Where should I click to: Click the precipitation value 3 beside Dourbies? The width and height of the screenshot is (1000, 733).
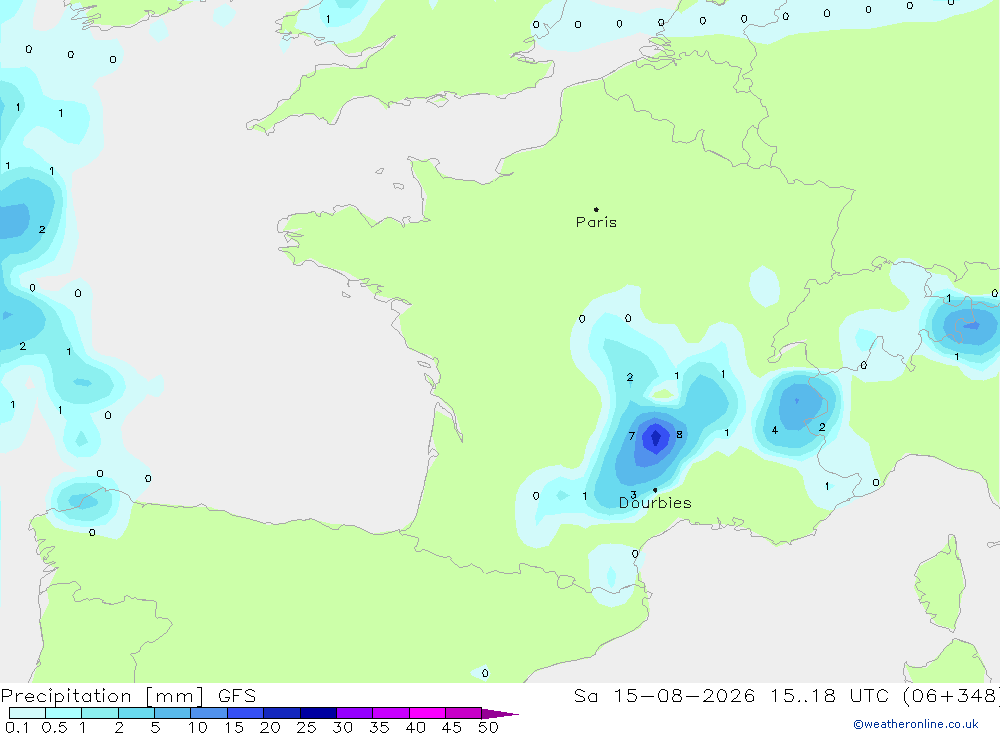[633, 495]
